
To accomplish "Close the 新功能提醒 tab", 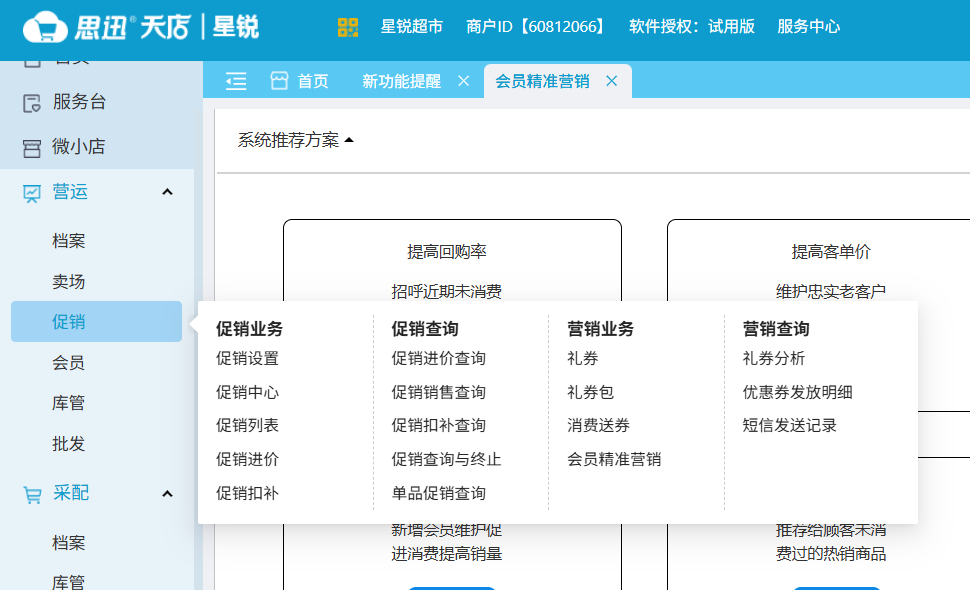I will click(x=463, y=81).
